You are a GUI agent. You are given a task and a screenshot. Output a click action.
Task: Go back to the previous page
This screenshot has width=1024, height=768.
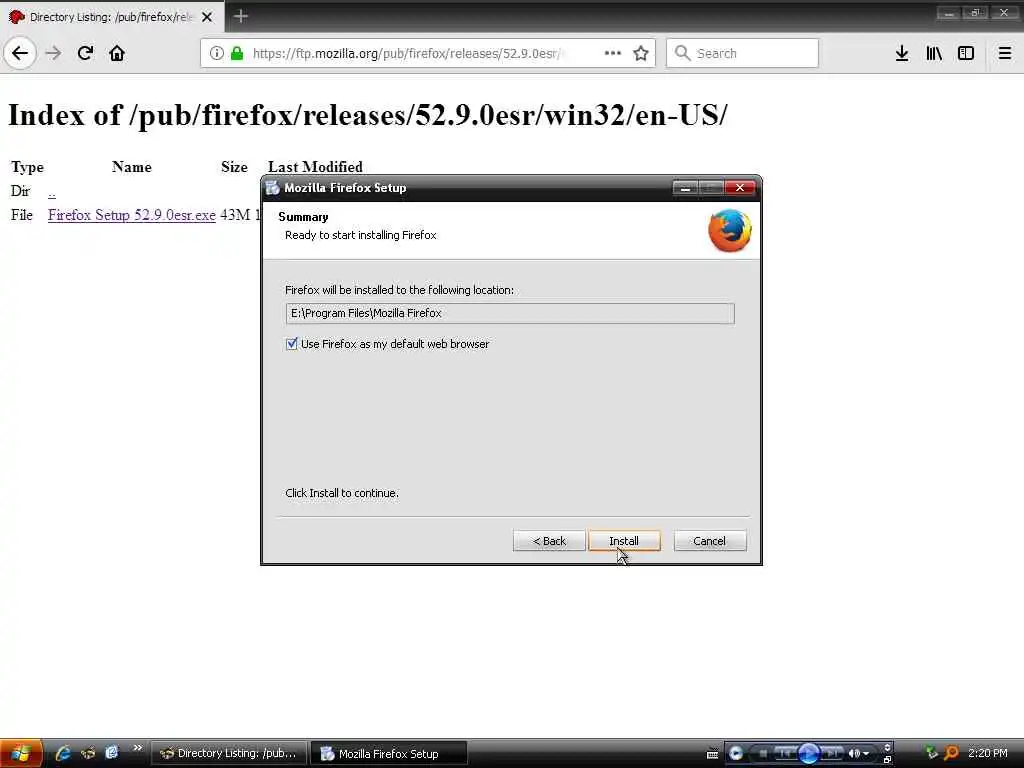click(x=20, y=53)
